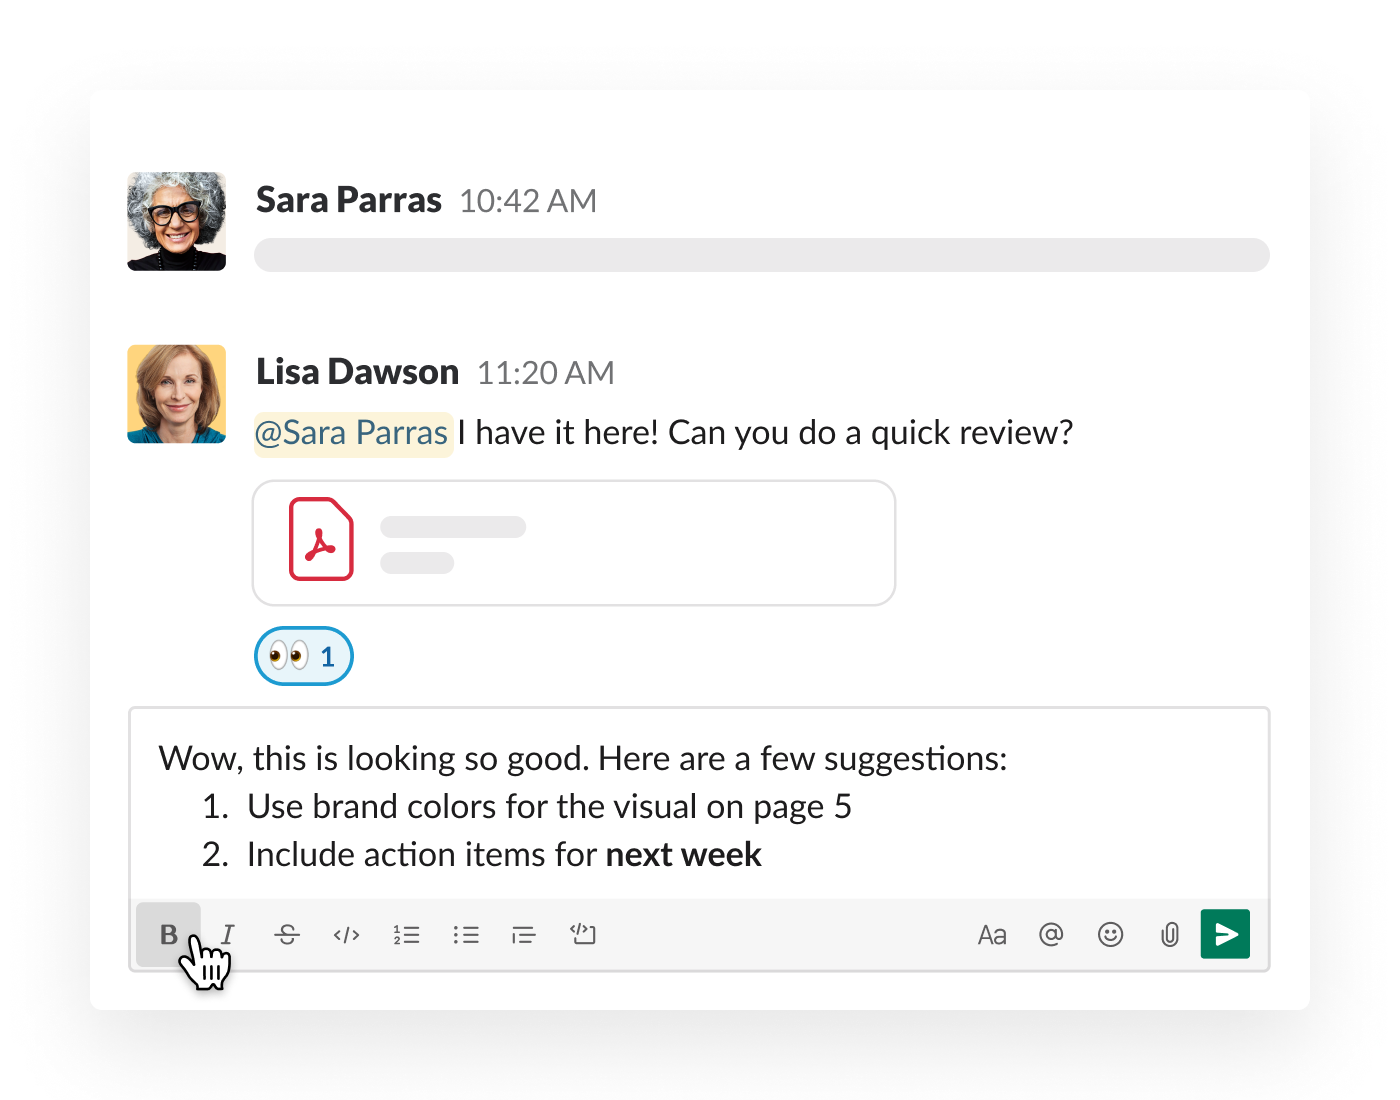Image resolution: width=1400 pixels, height=1100 pixels.
Task: Toggle ordered numbered list
Action: (406, 935)
